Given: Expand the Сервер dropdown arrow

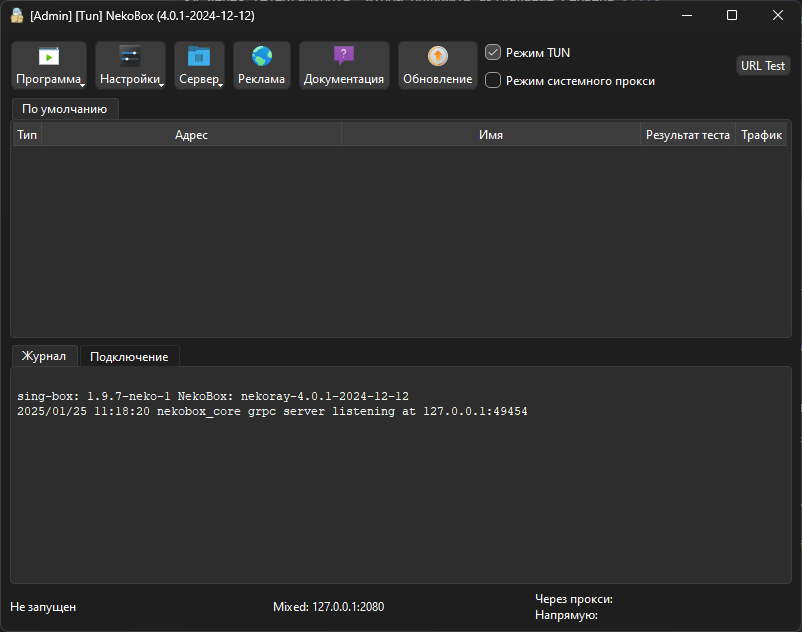Looking at the screenshot, I should click(x=219, y=85).
